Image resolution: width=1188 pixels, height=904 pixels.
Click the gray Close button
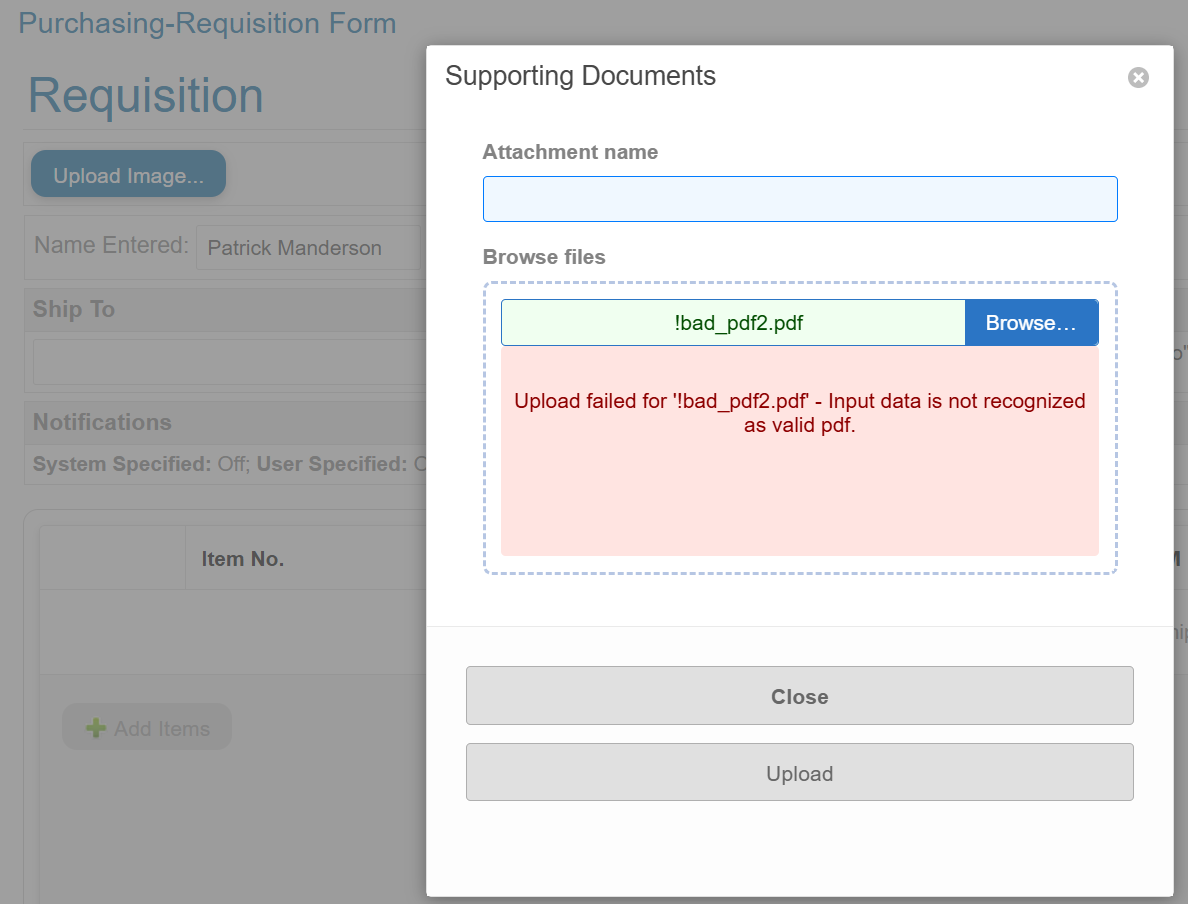click(799, 696)
